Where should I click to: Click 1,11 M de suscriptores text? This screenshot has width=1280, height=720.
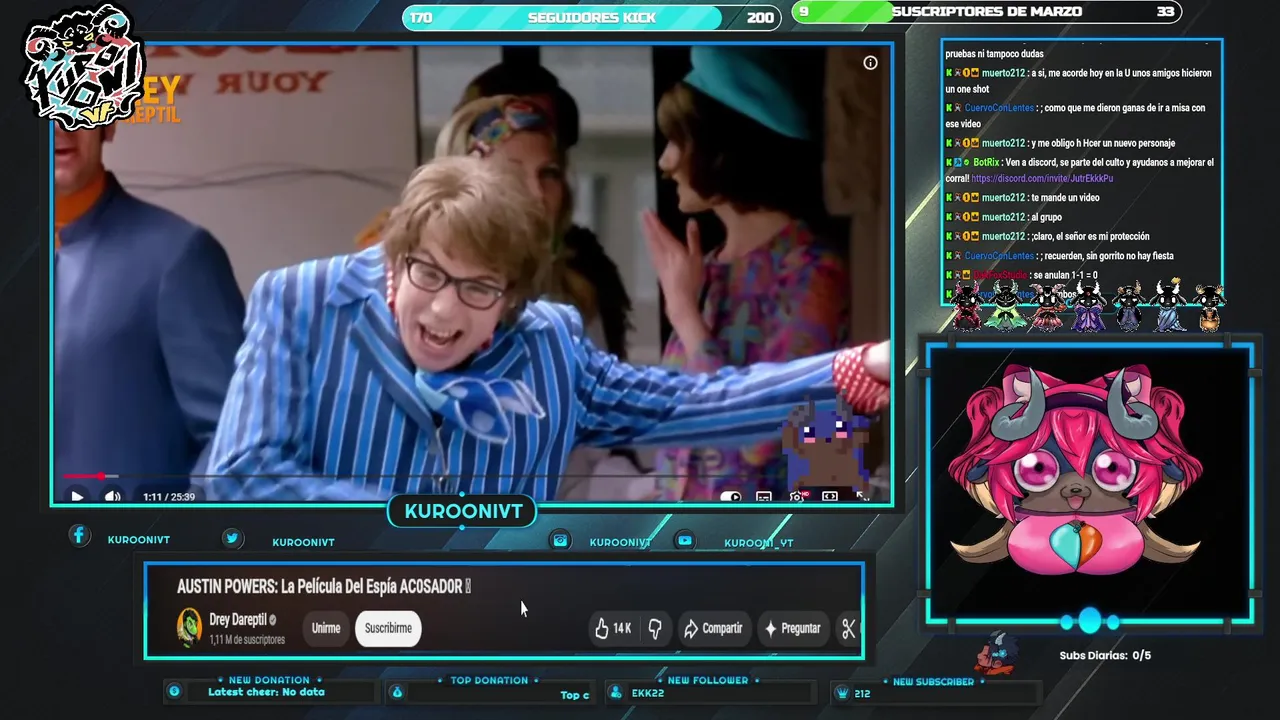tap(247, 640)
